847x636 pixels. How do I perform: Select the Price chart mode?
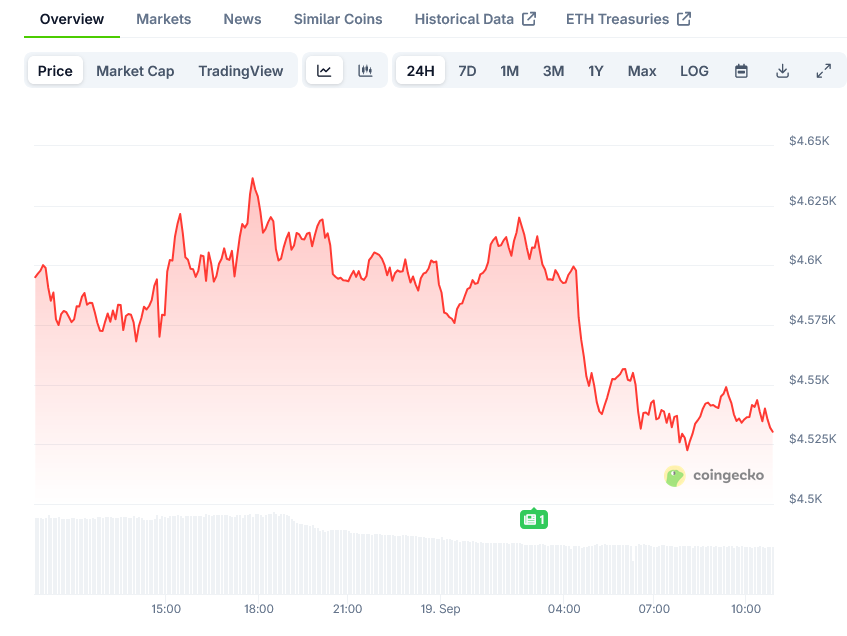pyautogui.click(x=55, y=71)
